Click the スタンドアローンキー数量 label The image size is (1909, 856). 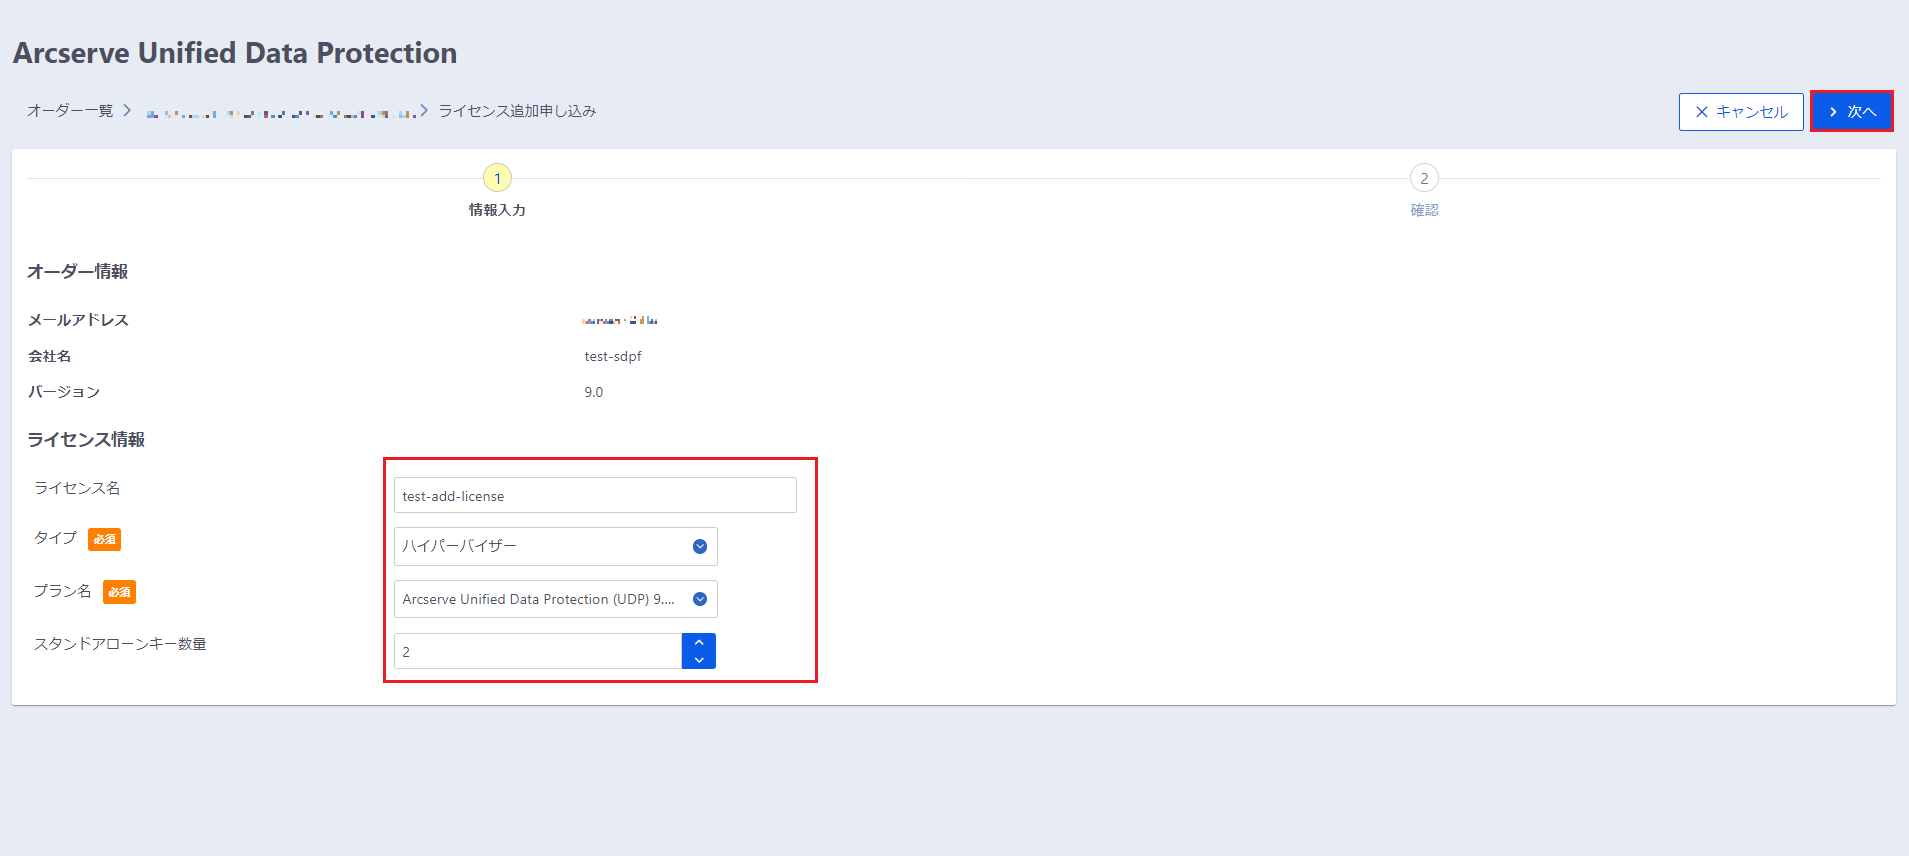(120, 644)
